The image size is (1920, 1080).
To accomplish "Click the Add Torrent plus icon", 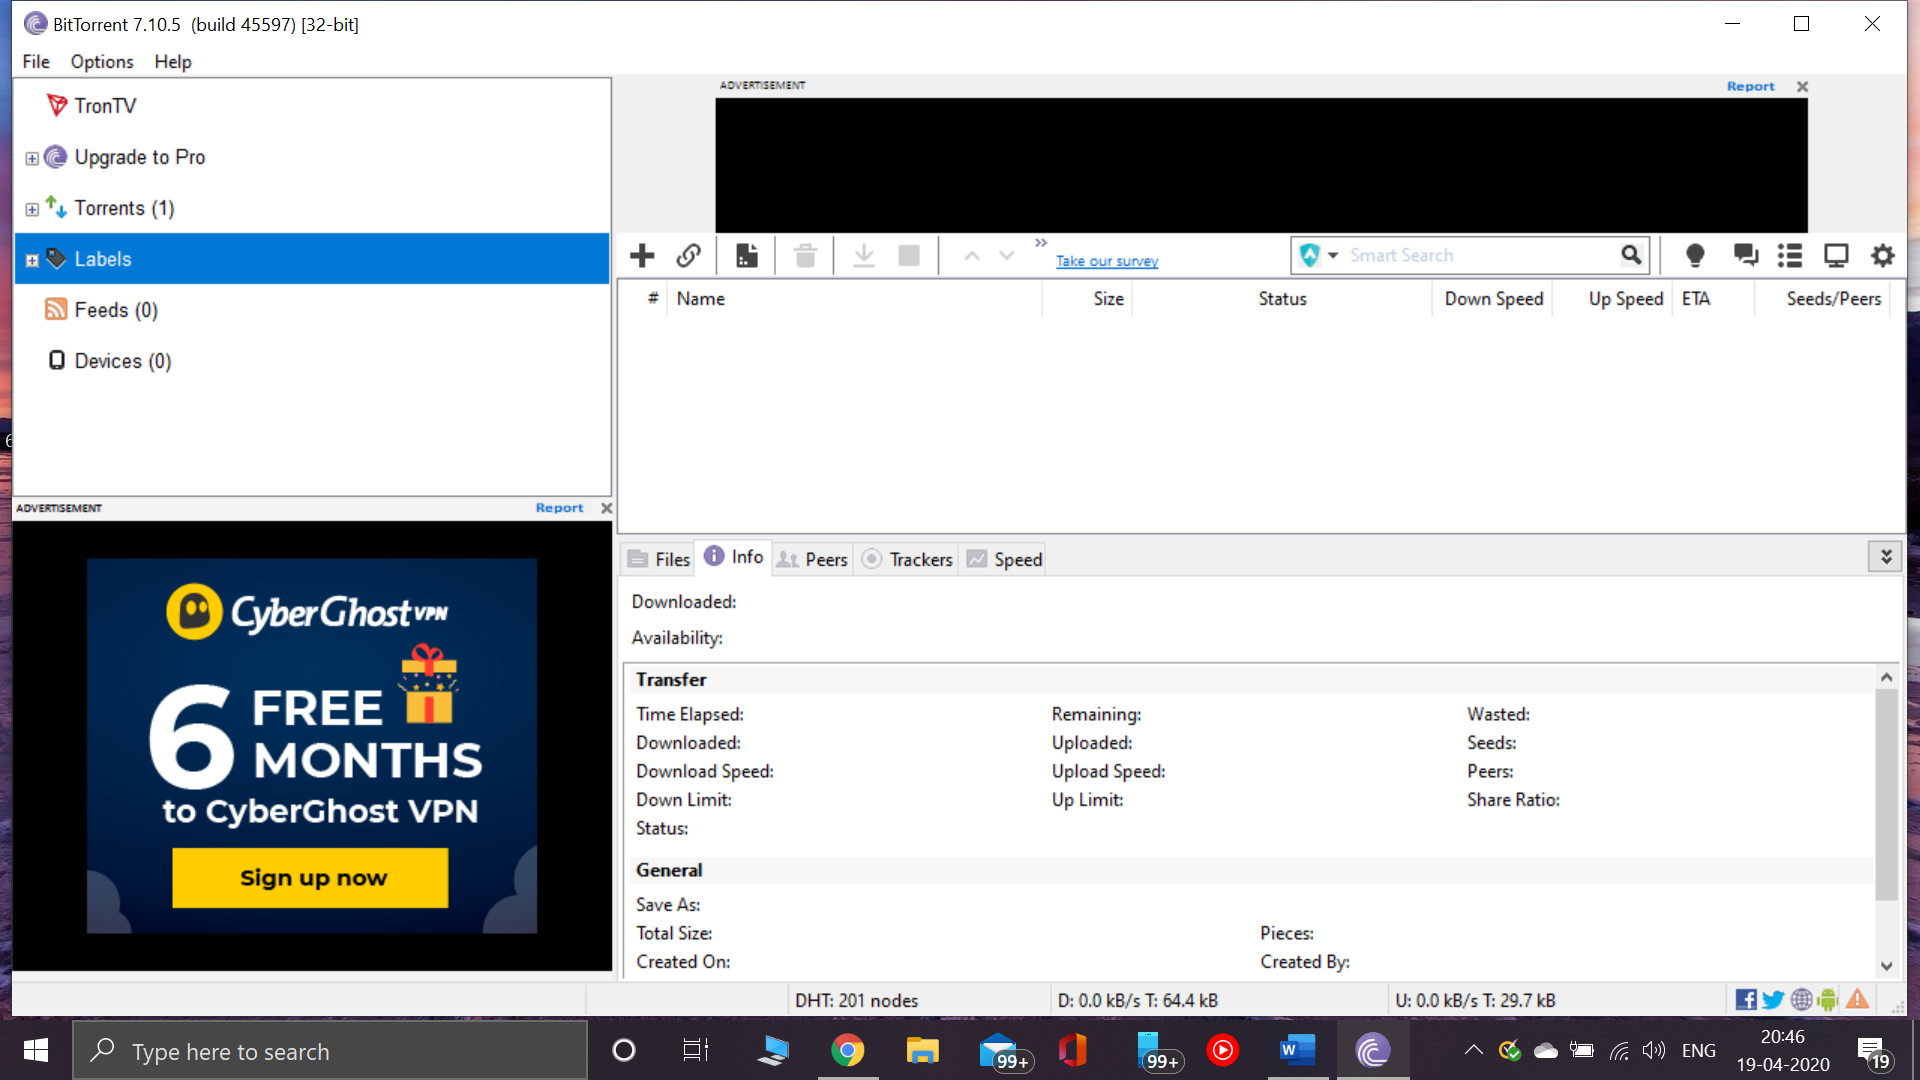I will tap(642, 256).
